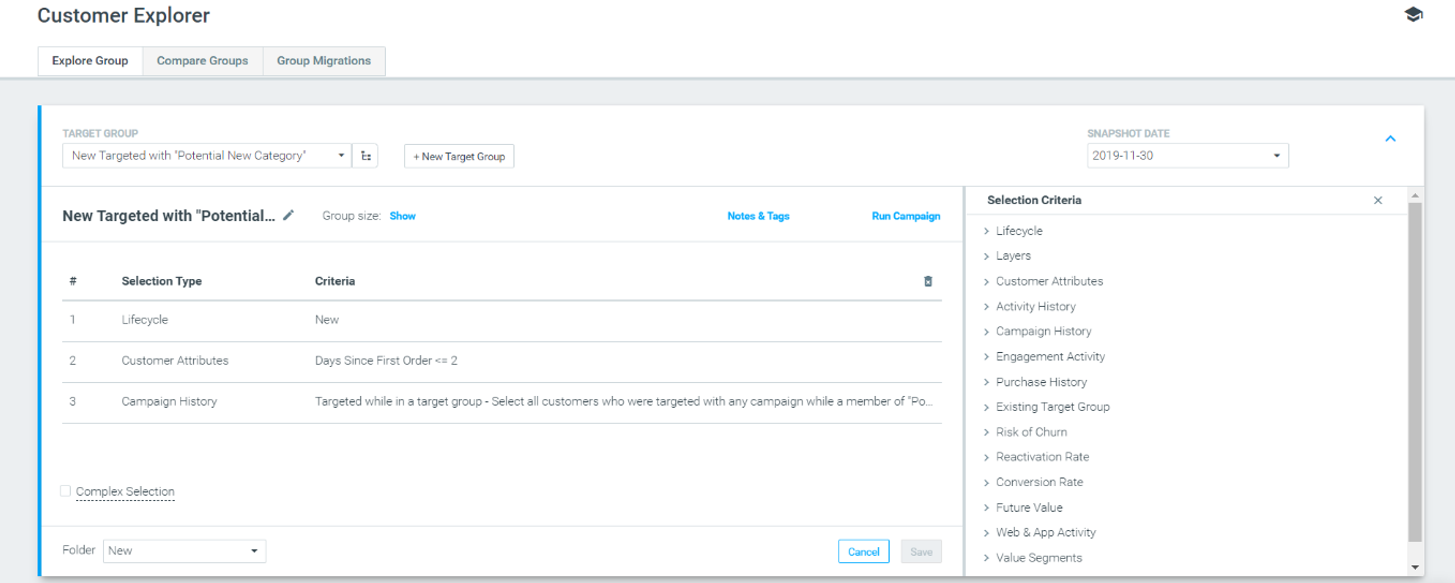Viewport: 1455px width, 583px height.
Task: Collapse target group section with top chevron
Action: (1390, 139)
